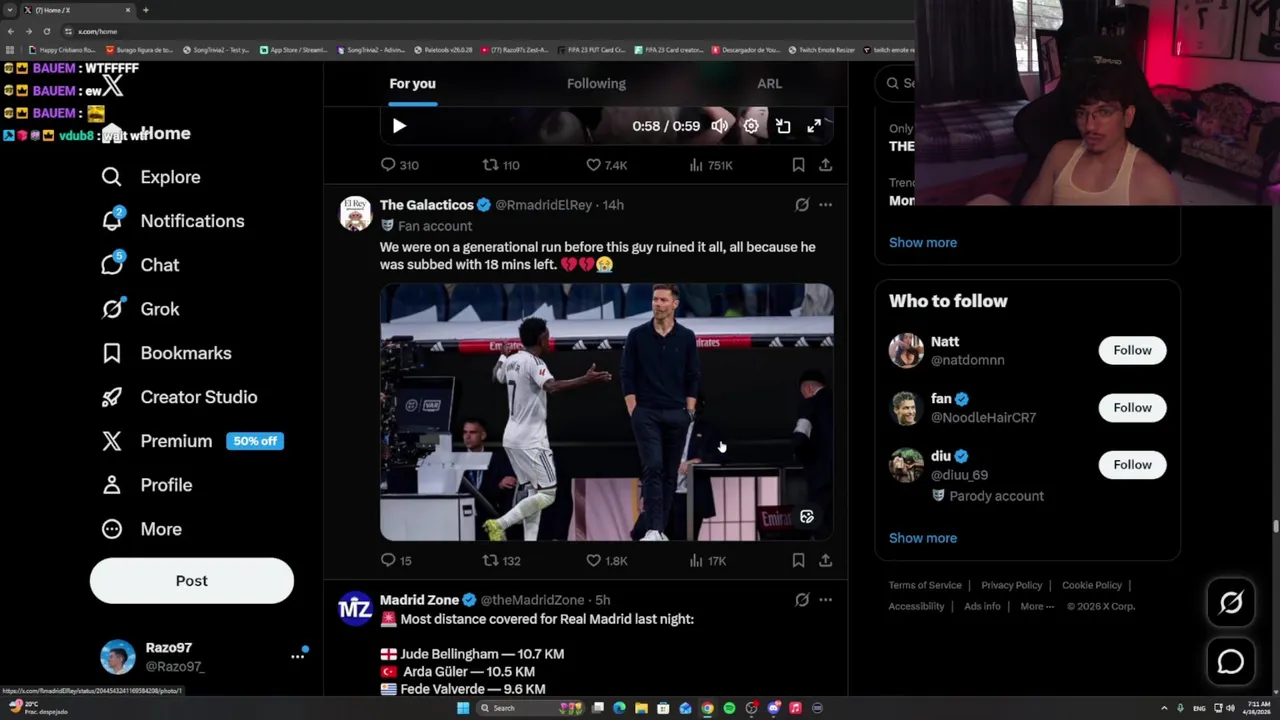Show more trends link
The width and height of the screenshot is (1280, 720).
click(923, 242)
